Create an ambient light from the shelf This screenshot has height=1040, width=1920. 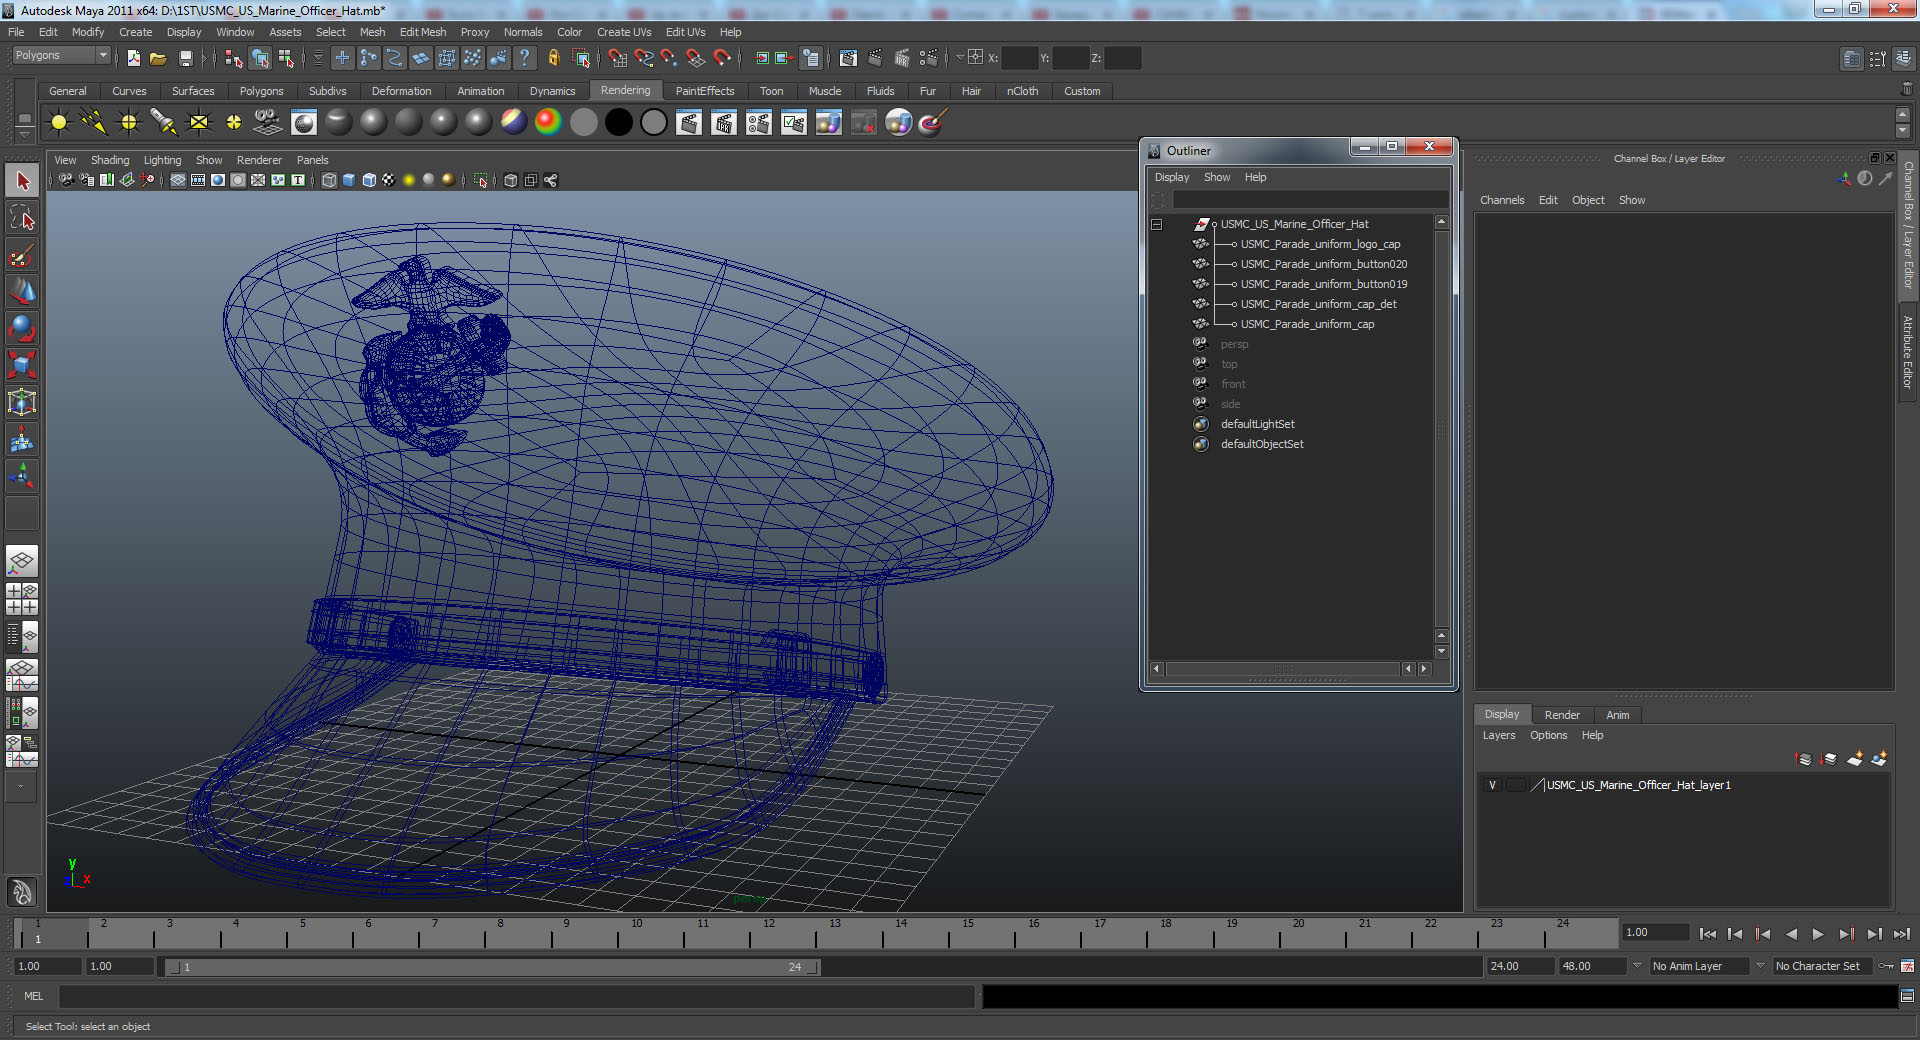coord(59,122)
